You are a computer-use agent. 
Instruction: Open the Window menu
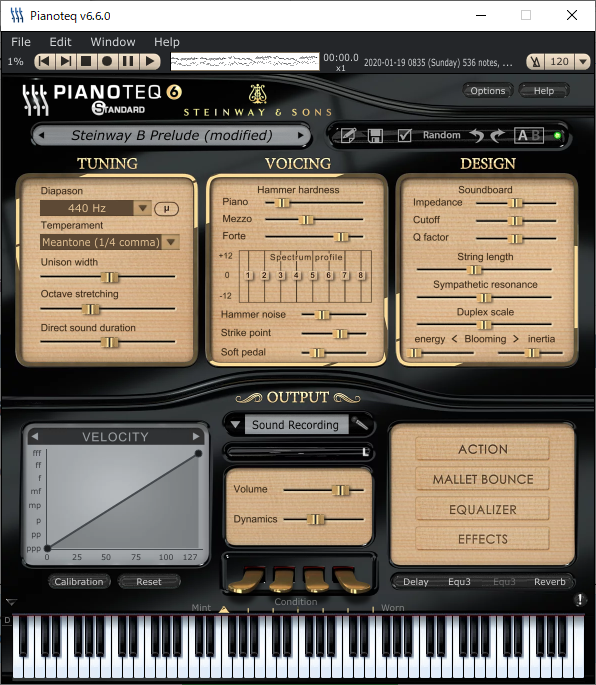pos(113,42)
